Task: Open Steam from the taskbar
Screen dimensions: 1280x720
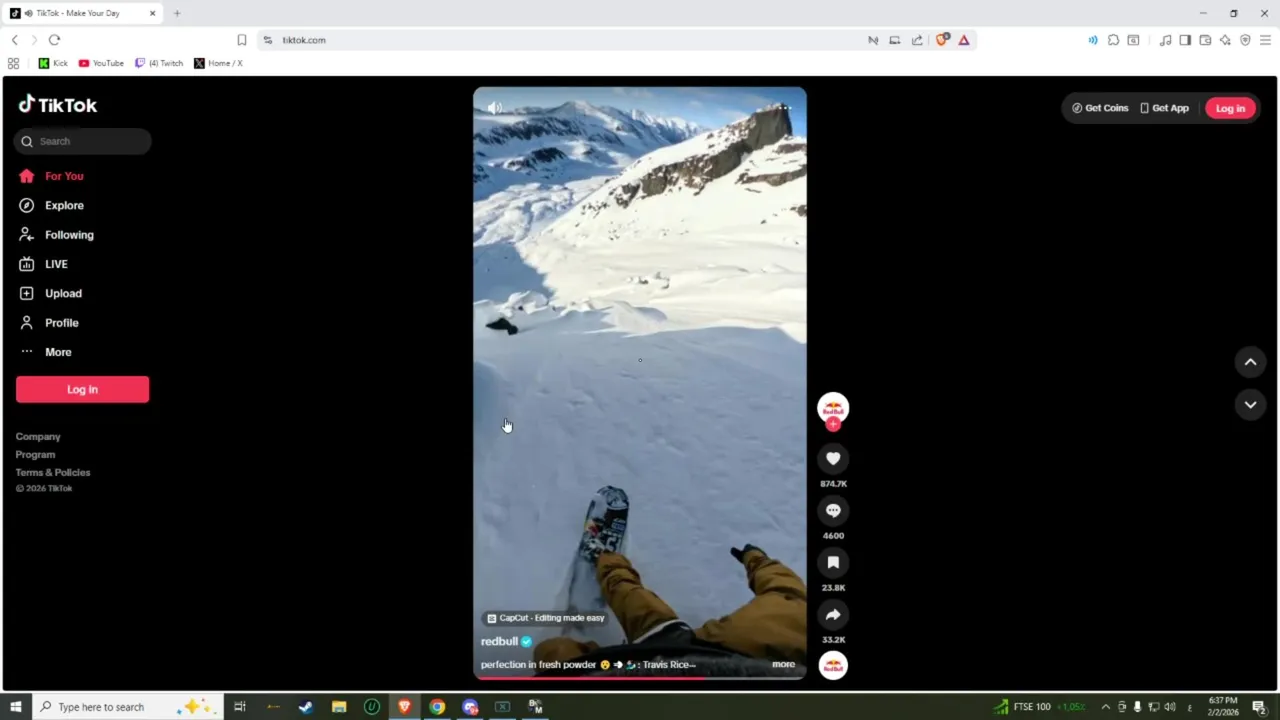Action: (306, 707)
